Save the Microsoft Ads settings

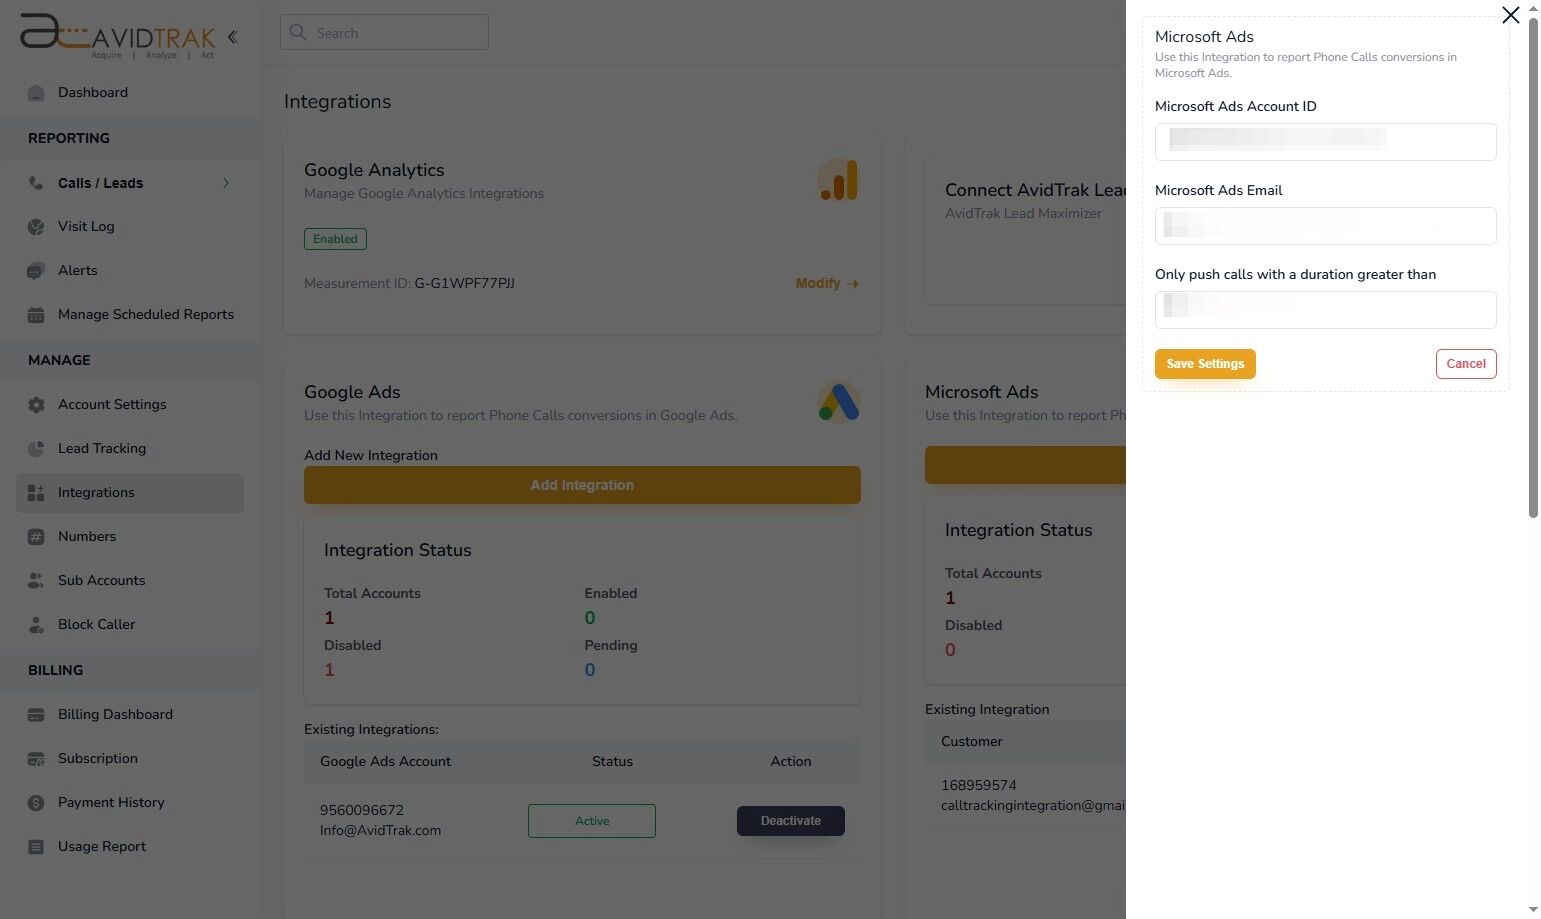[x=1204, y=363]
